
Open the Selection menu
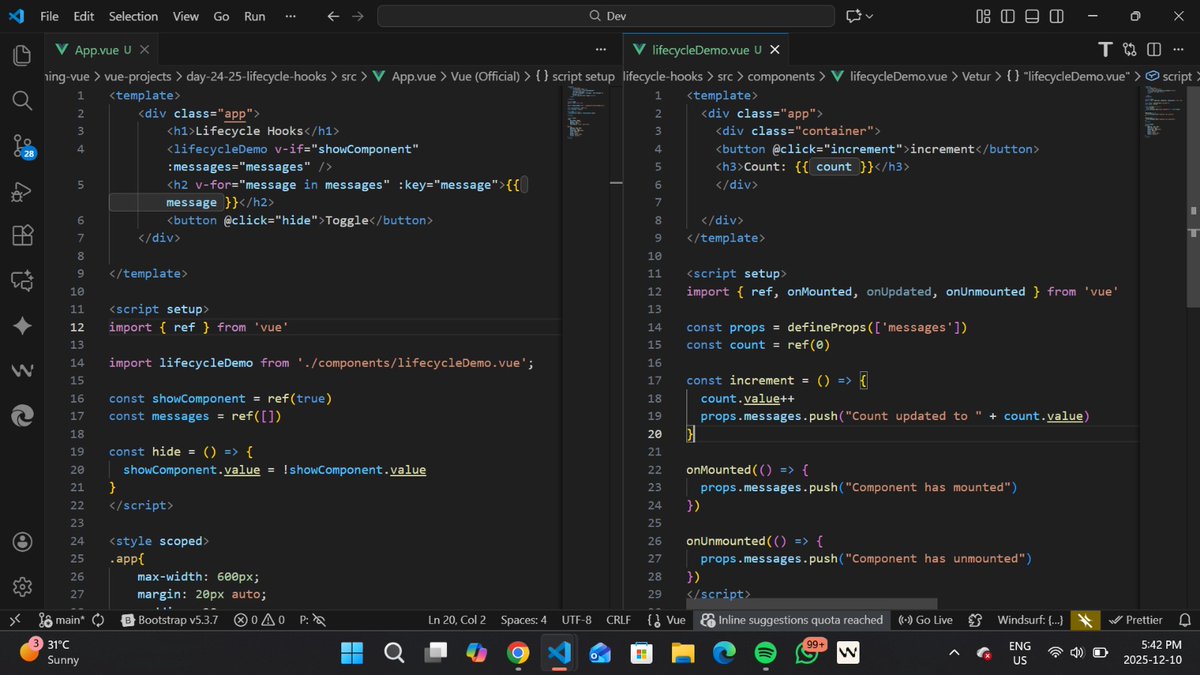point(133,16)
